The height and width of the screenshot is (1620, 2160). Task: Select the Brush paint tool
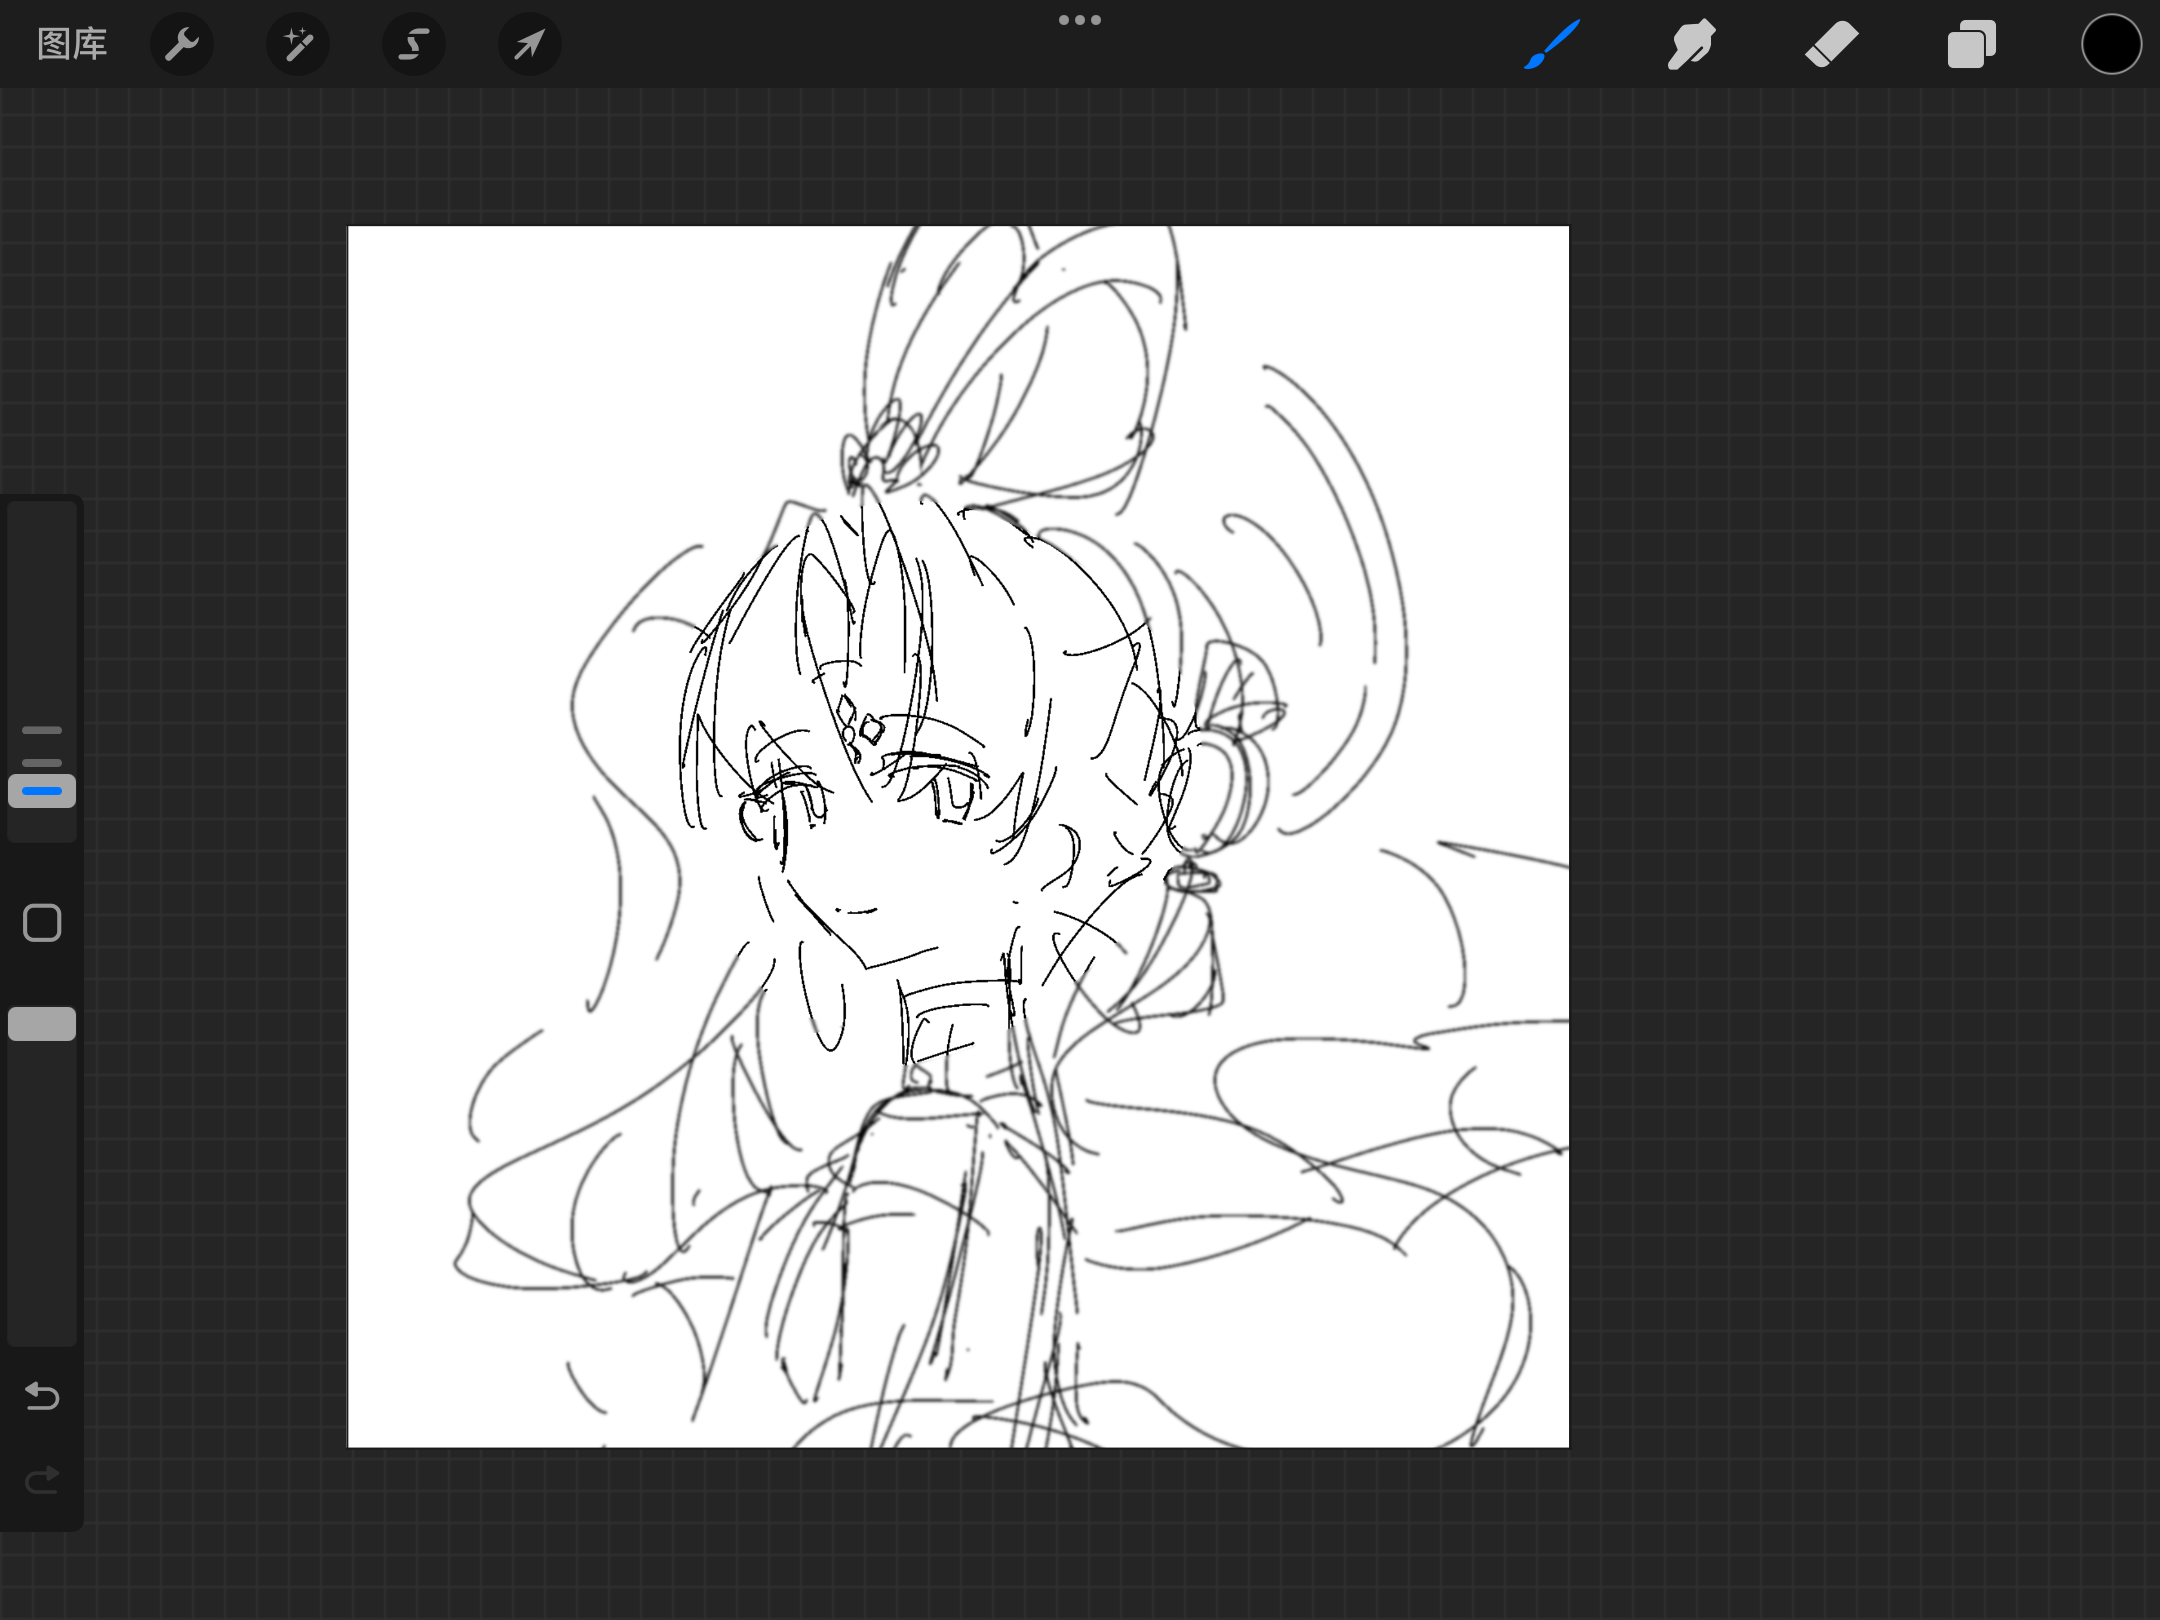(1552, 44)
